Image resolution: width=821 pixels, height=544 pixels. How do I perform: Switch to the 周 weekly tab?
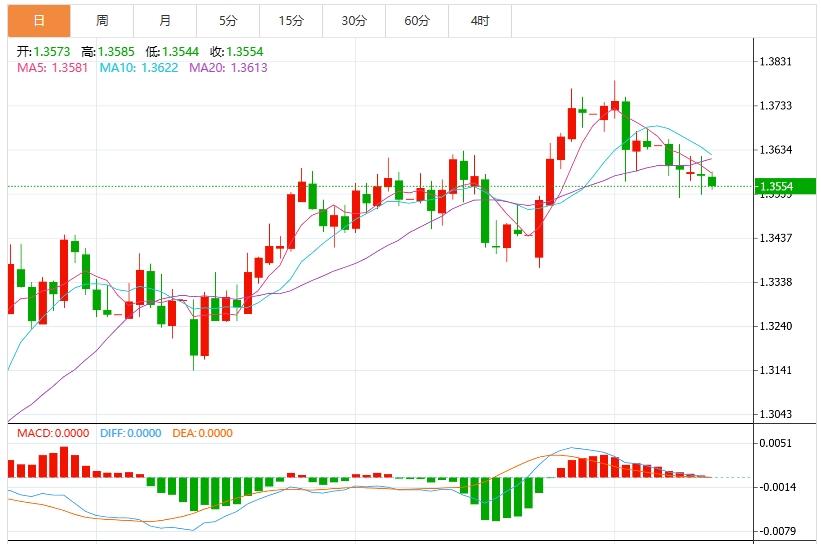coord(102,21)
